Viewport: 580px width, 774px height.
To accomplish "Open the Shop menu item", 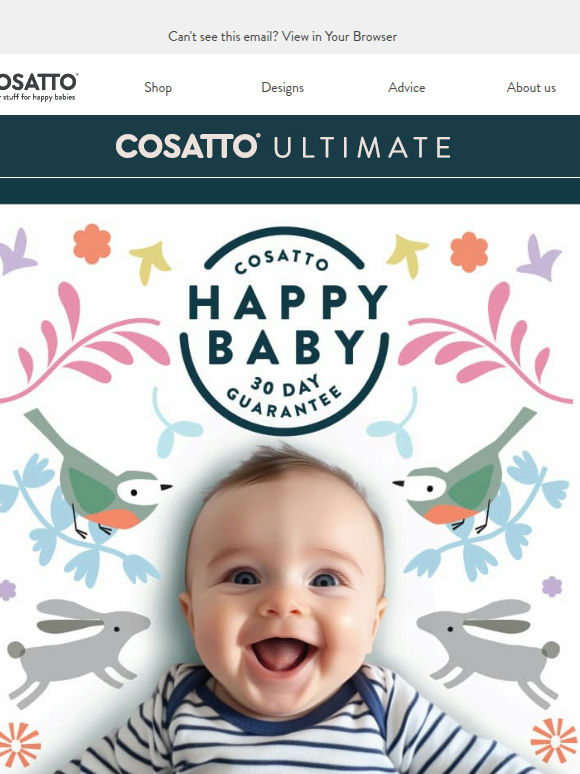I will point(158,87).
